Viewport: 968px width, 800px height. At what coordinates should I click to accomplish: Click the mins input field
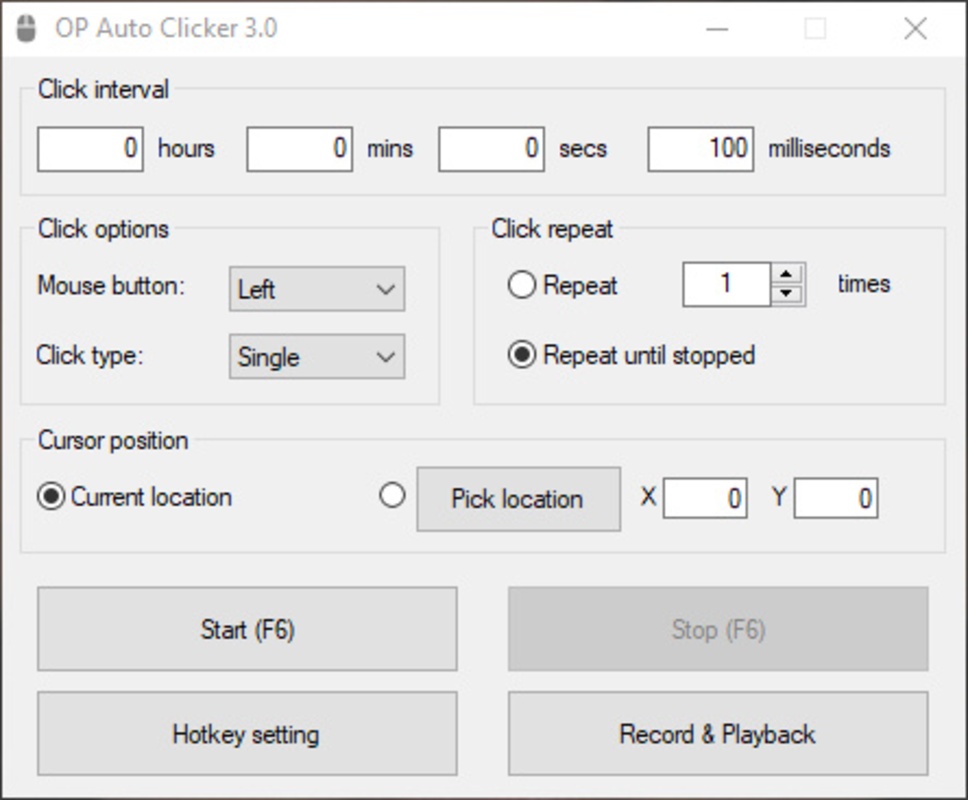click(x=299, y=149)
